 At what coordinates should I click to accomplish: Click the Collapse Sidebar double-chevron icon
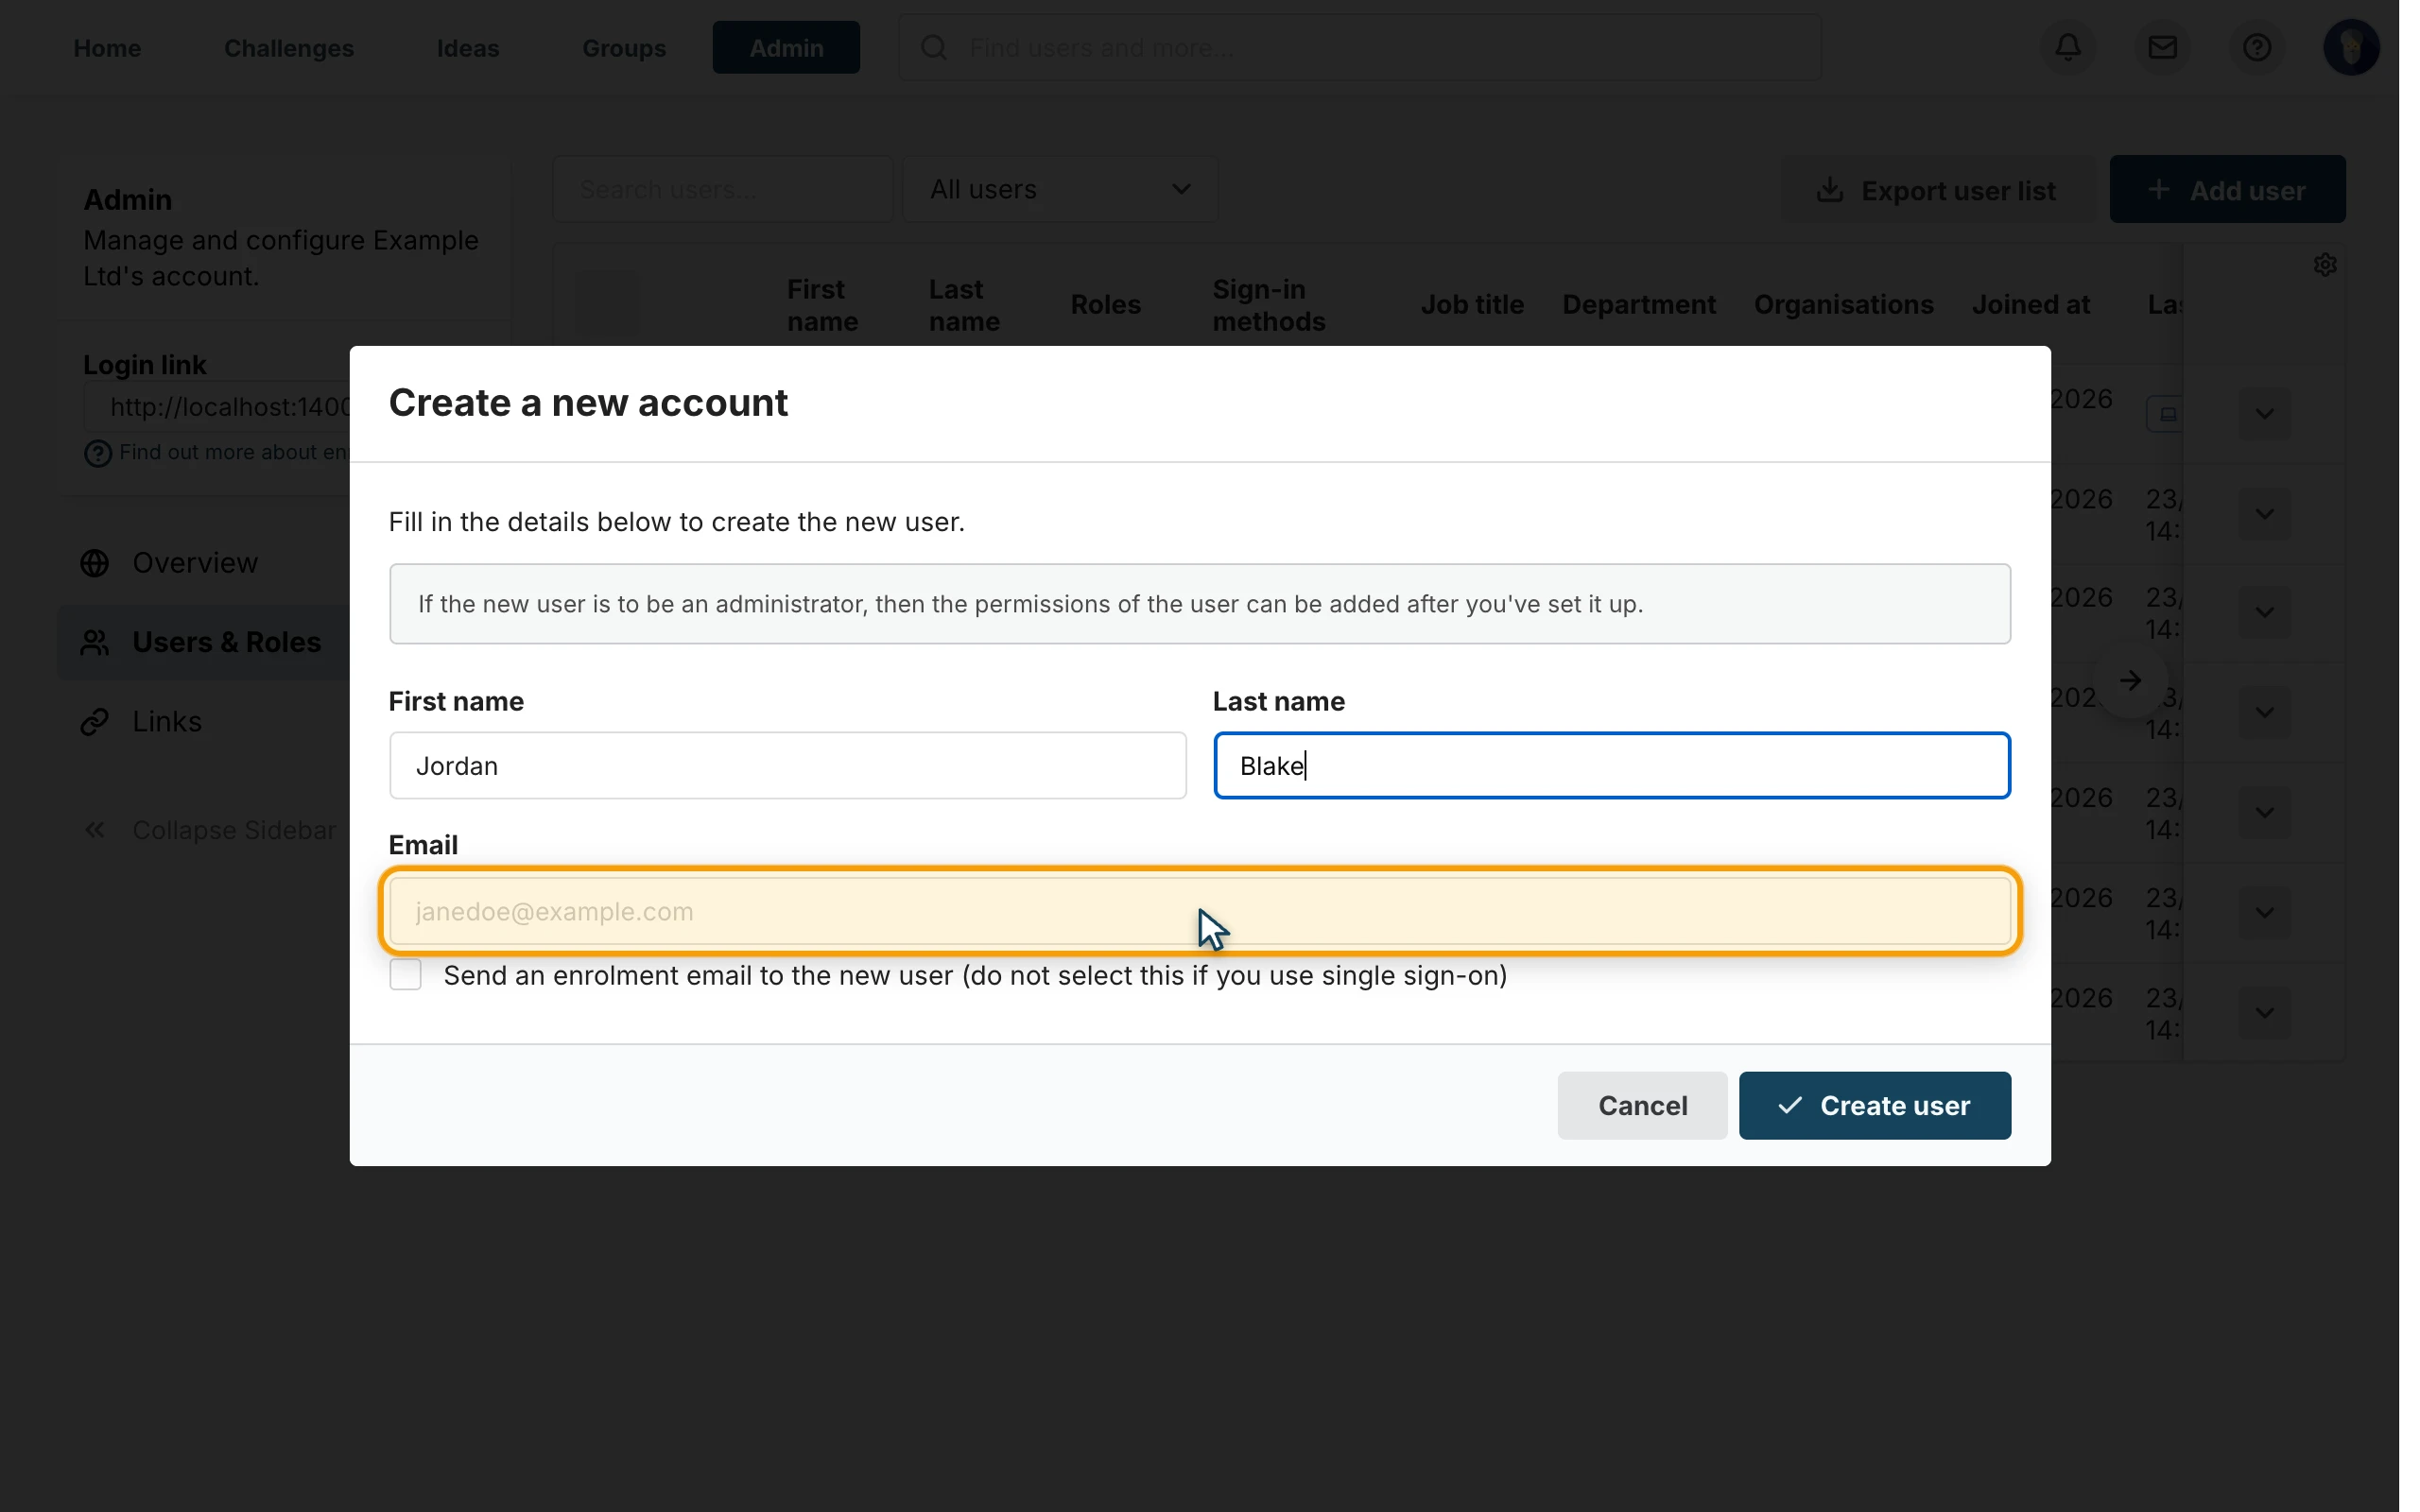pos(95,830)
